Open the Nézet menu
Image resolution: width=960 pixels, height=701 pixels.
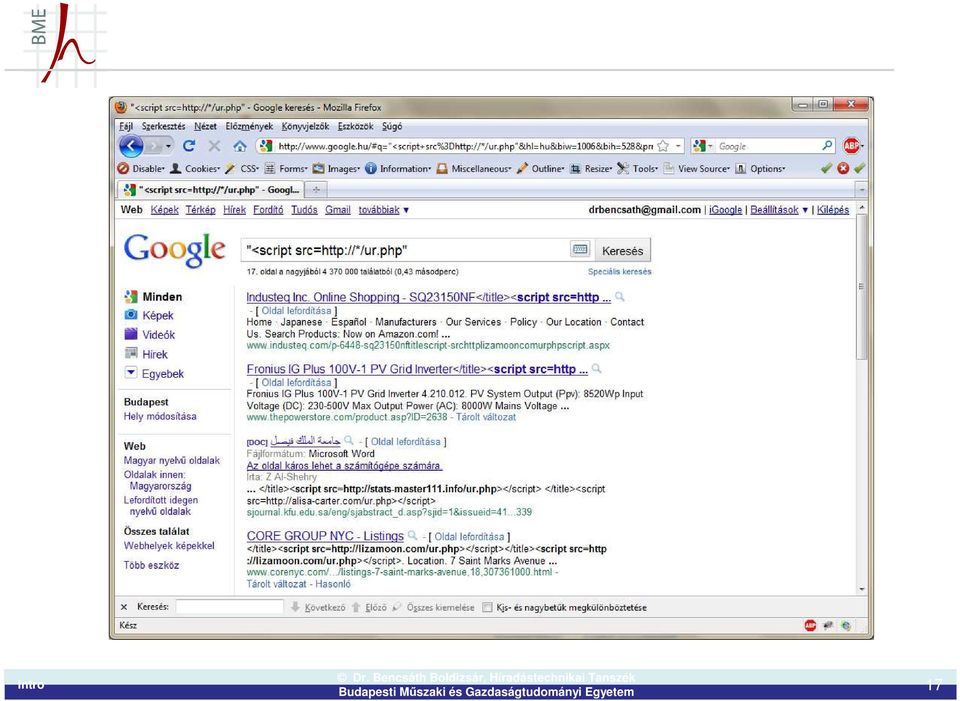click(205, 126)
